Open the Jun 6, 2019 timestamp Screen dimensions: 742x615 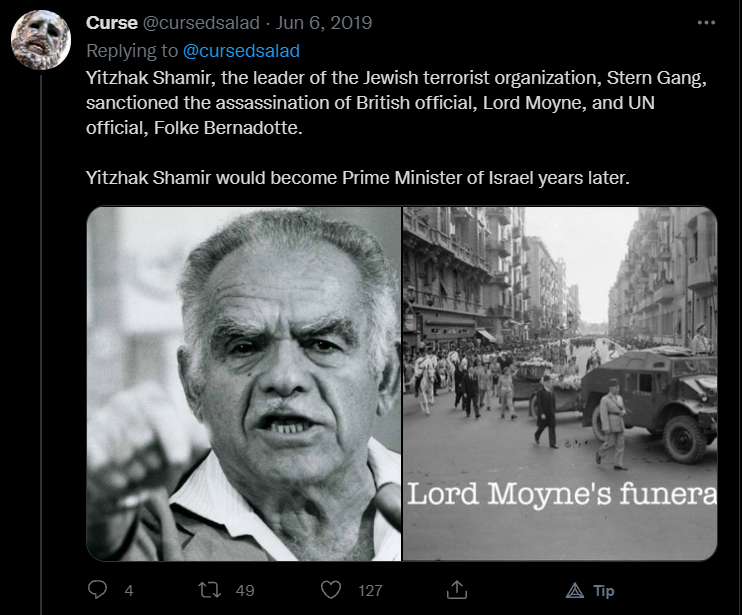[x=324, y=23]
